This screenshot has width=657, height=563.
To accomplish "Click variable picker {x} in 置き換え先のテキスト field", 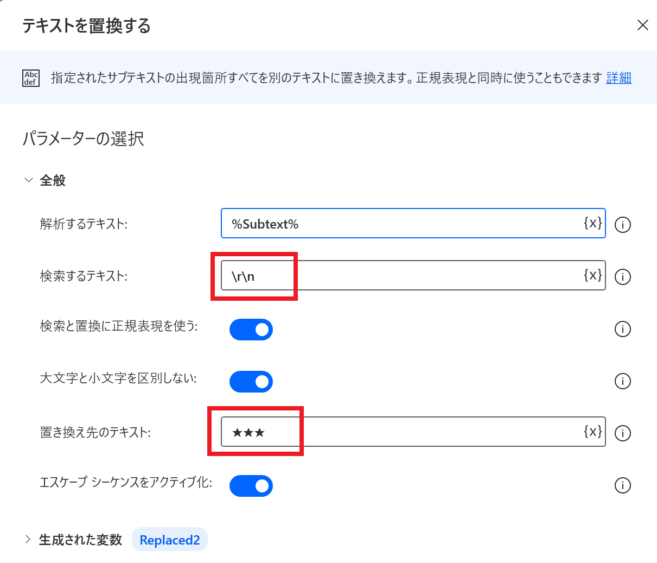I will (x=592, y=431).
